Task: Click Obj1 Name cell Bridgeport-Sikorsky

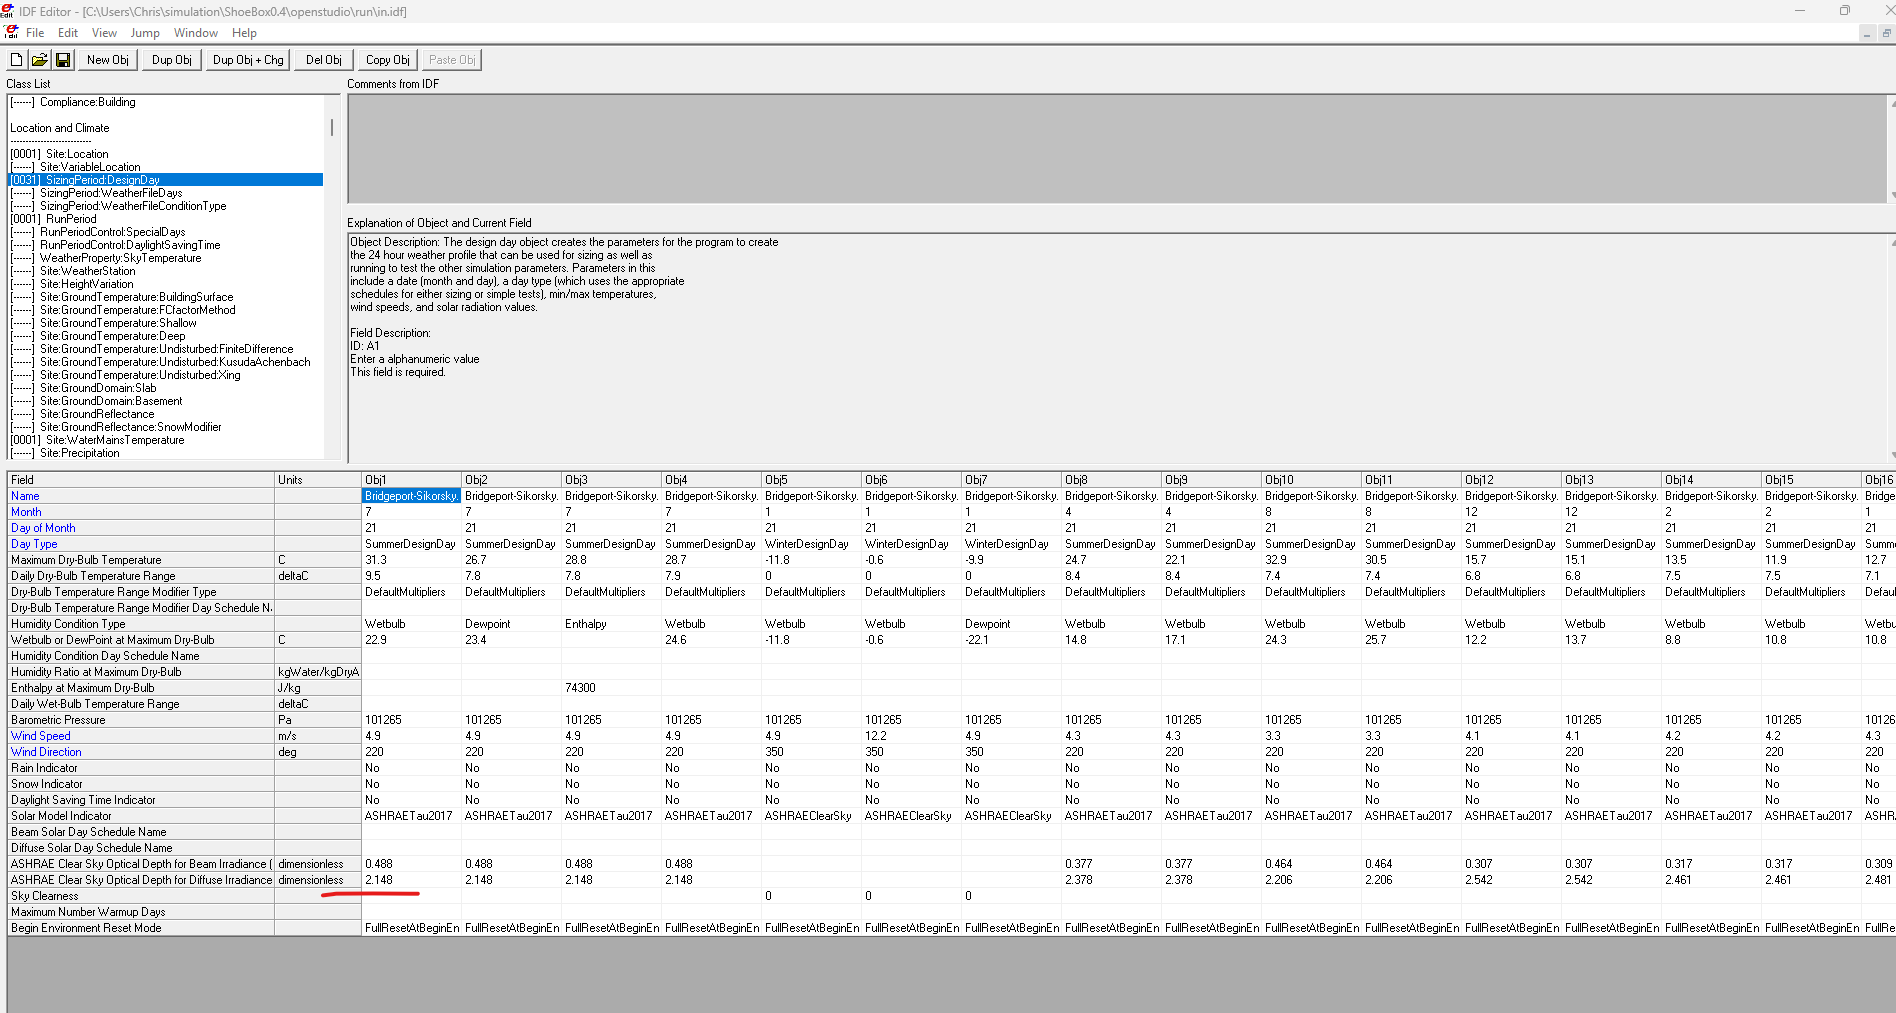Action: (411, 496)
